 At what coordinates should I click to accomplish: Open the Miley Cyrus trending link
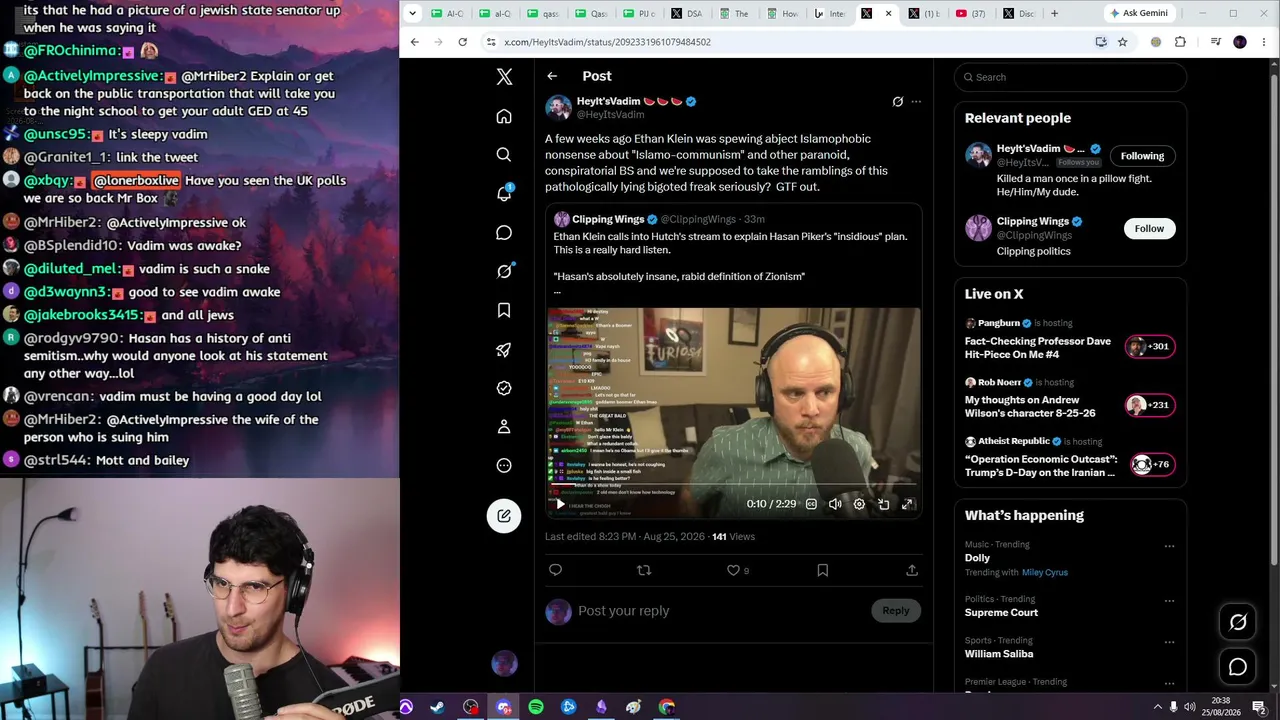click(x=1045, y=573)
